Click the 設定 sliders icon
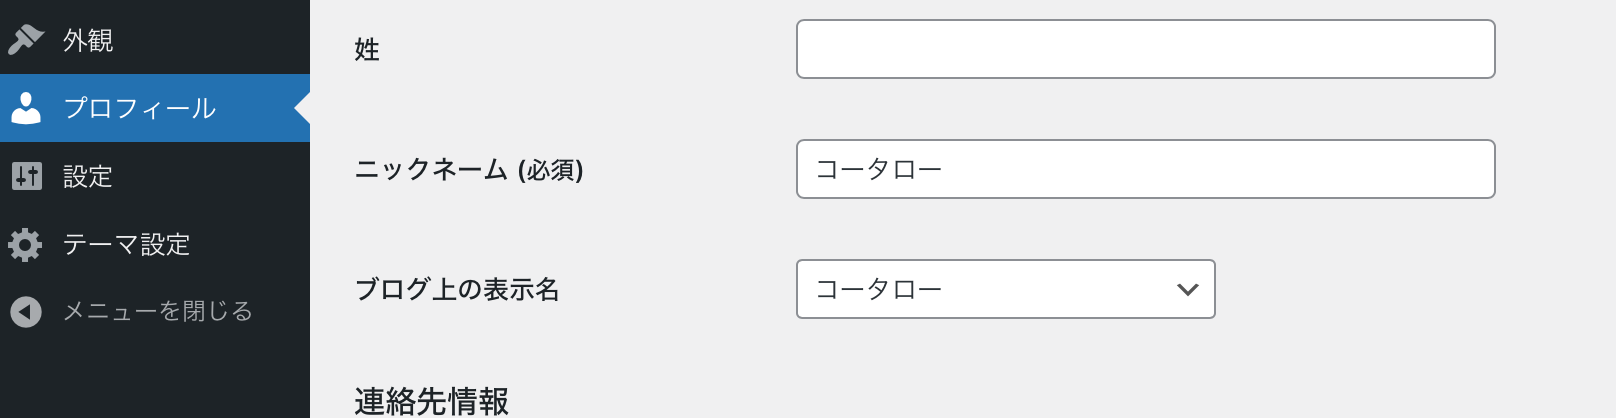The image size is (1616, 418). (x=26, y=176)
